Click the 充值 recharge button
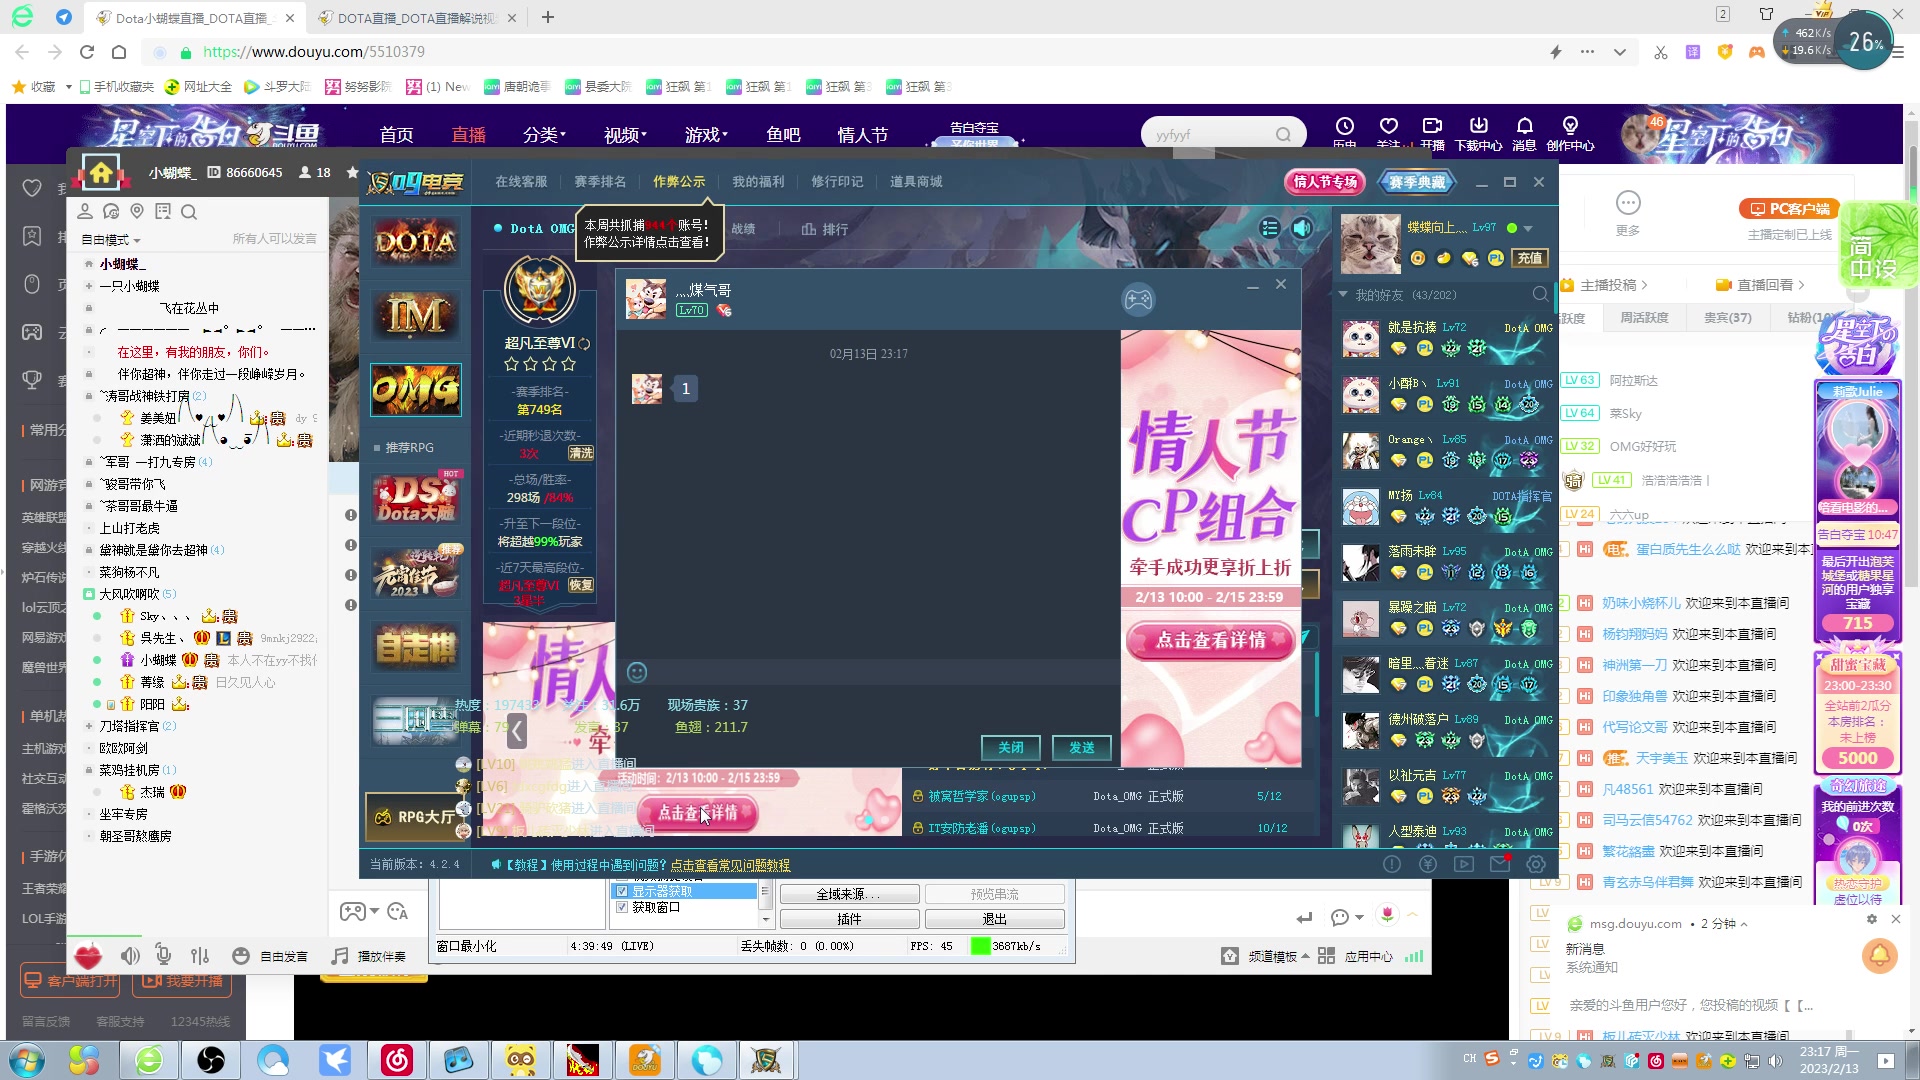Viewport: 1920px width, 1080px height. (x=1530, y=258)
